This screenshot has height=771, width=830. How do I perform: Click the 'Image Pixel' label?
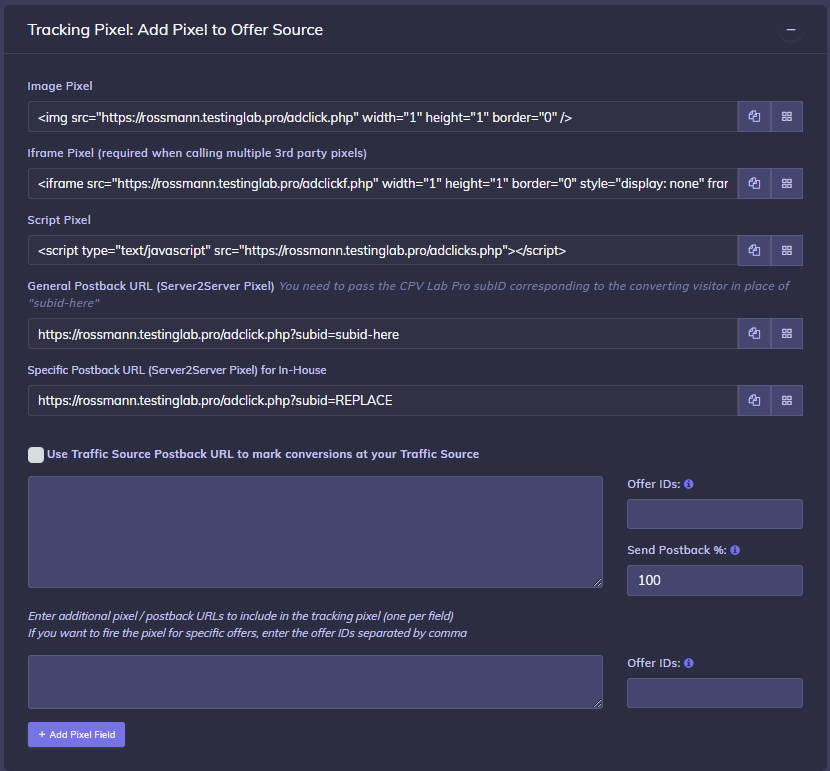click(x=60, y=86)
